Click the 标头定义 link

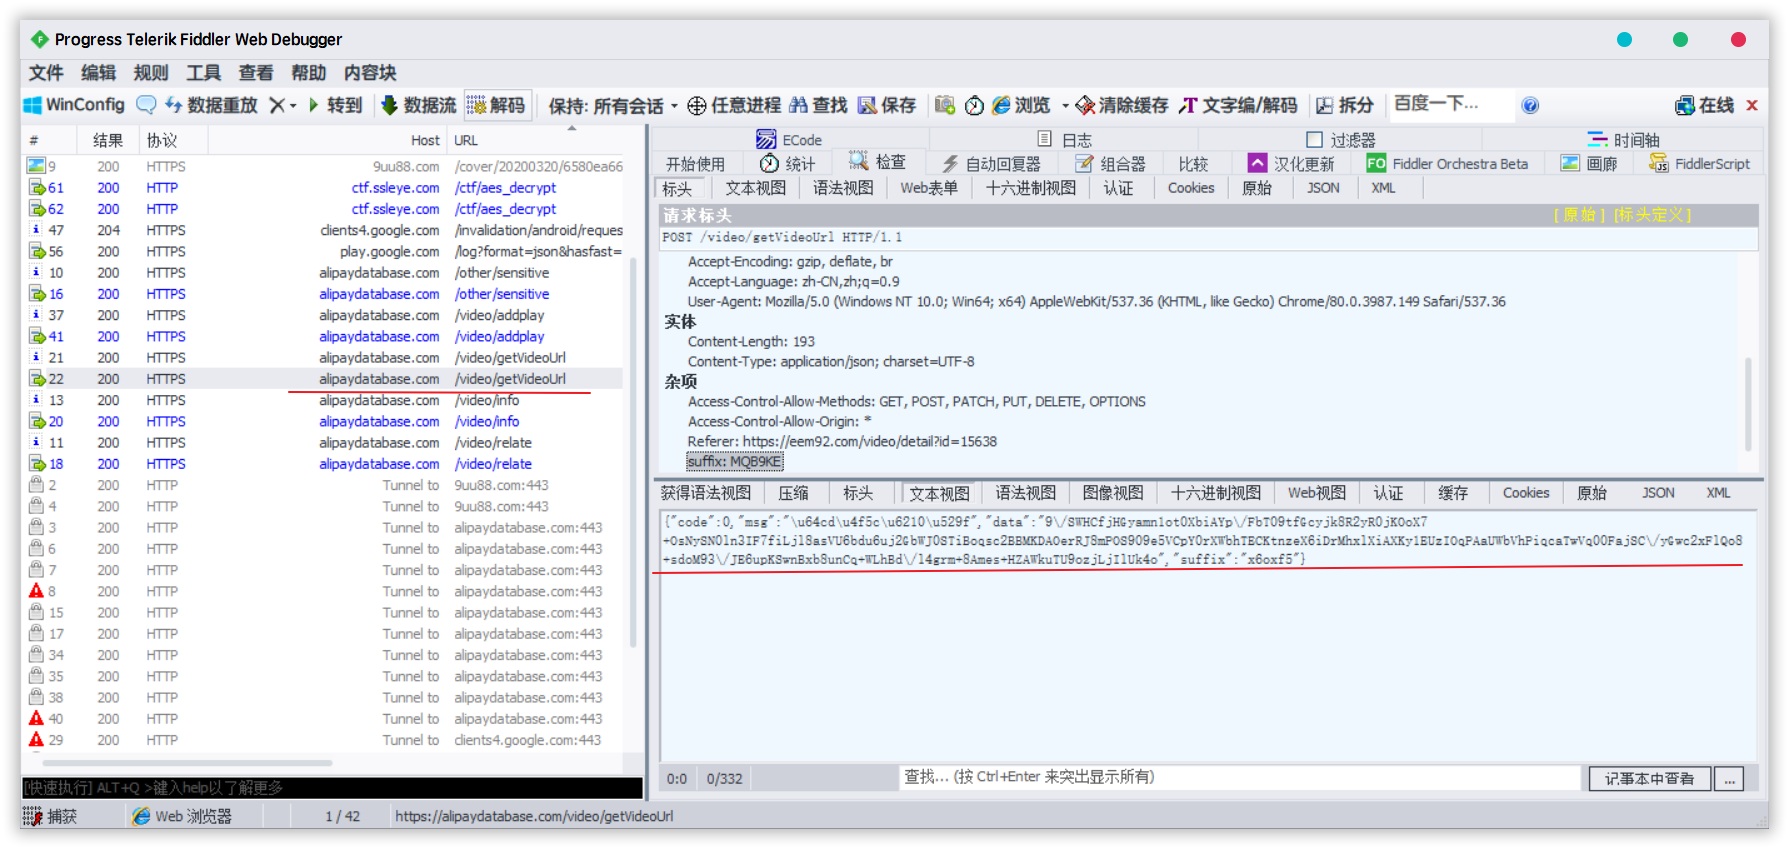click(x=1652, y=215)
